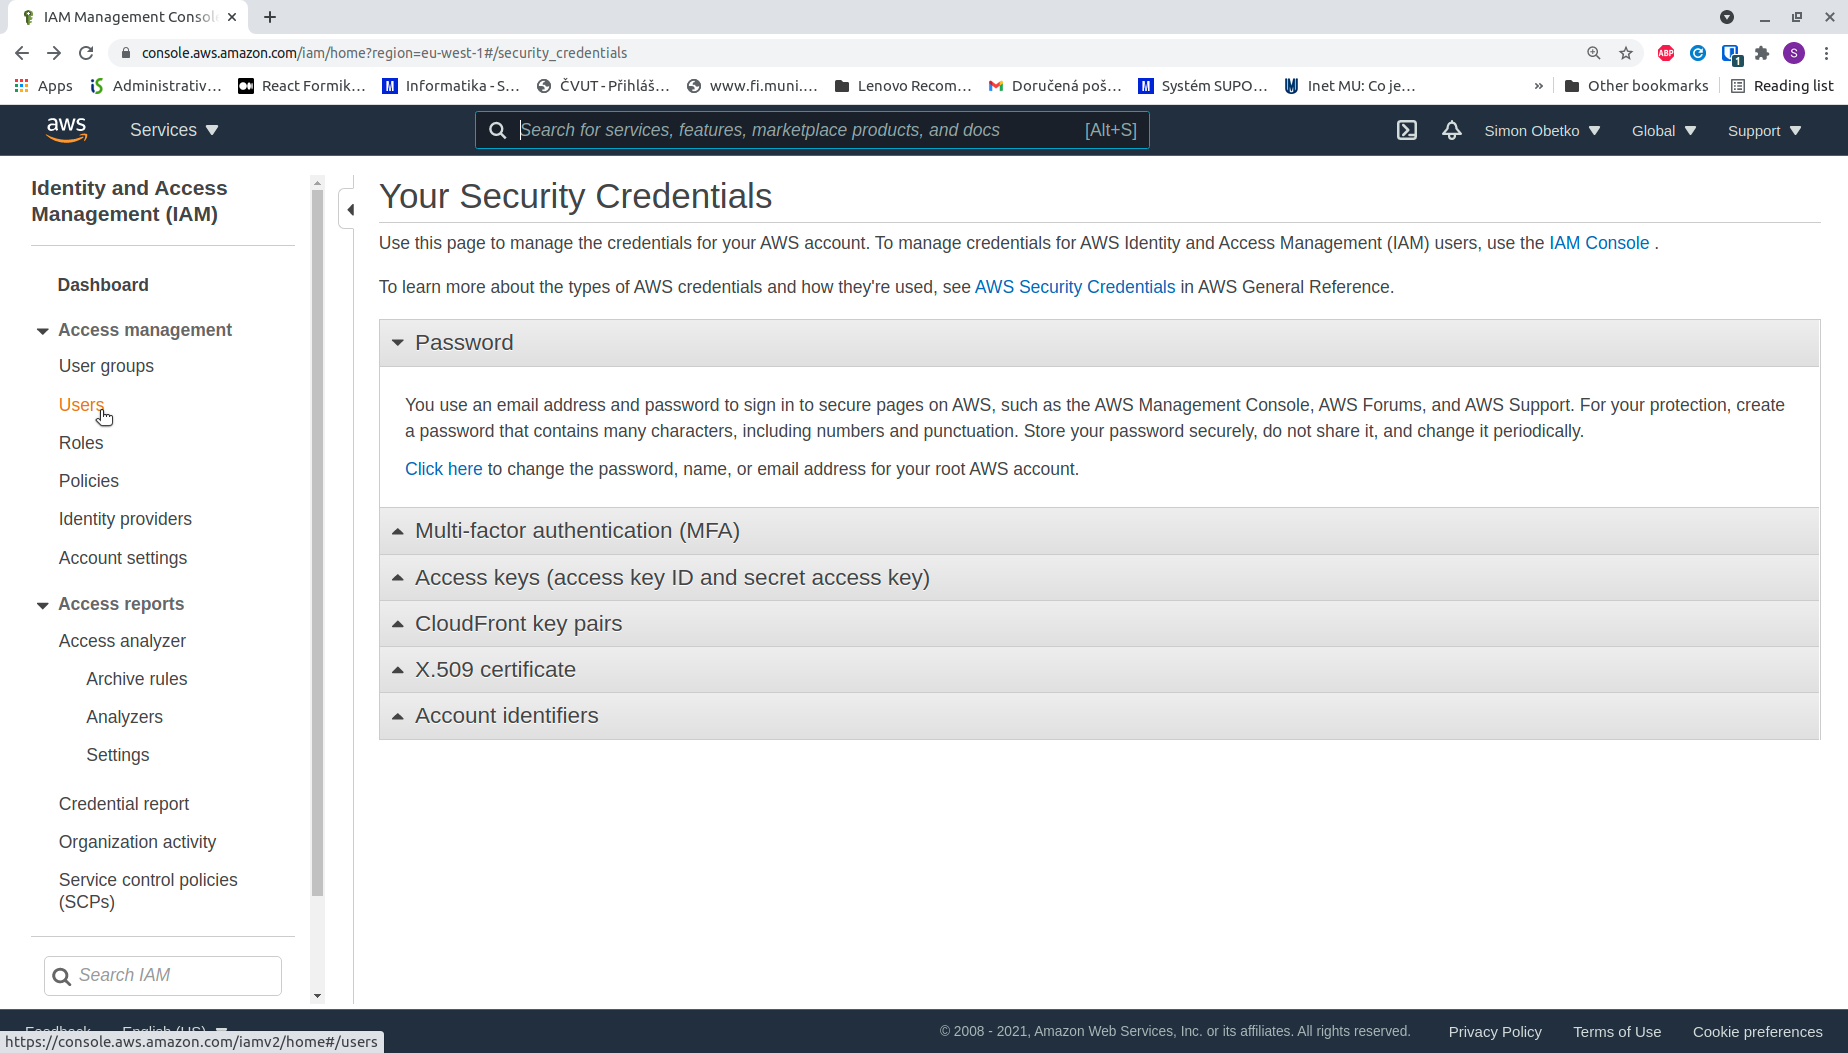This screenshot has height=1053, width=1848.
Task: Open the AWS Security Credentials link
Action: click(1075, 287)
